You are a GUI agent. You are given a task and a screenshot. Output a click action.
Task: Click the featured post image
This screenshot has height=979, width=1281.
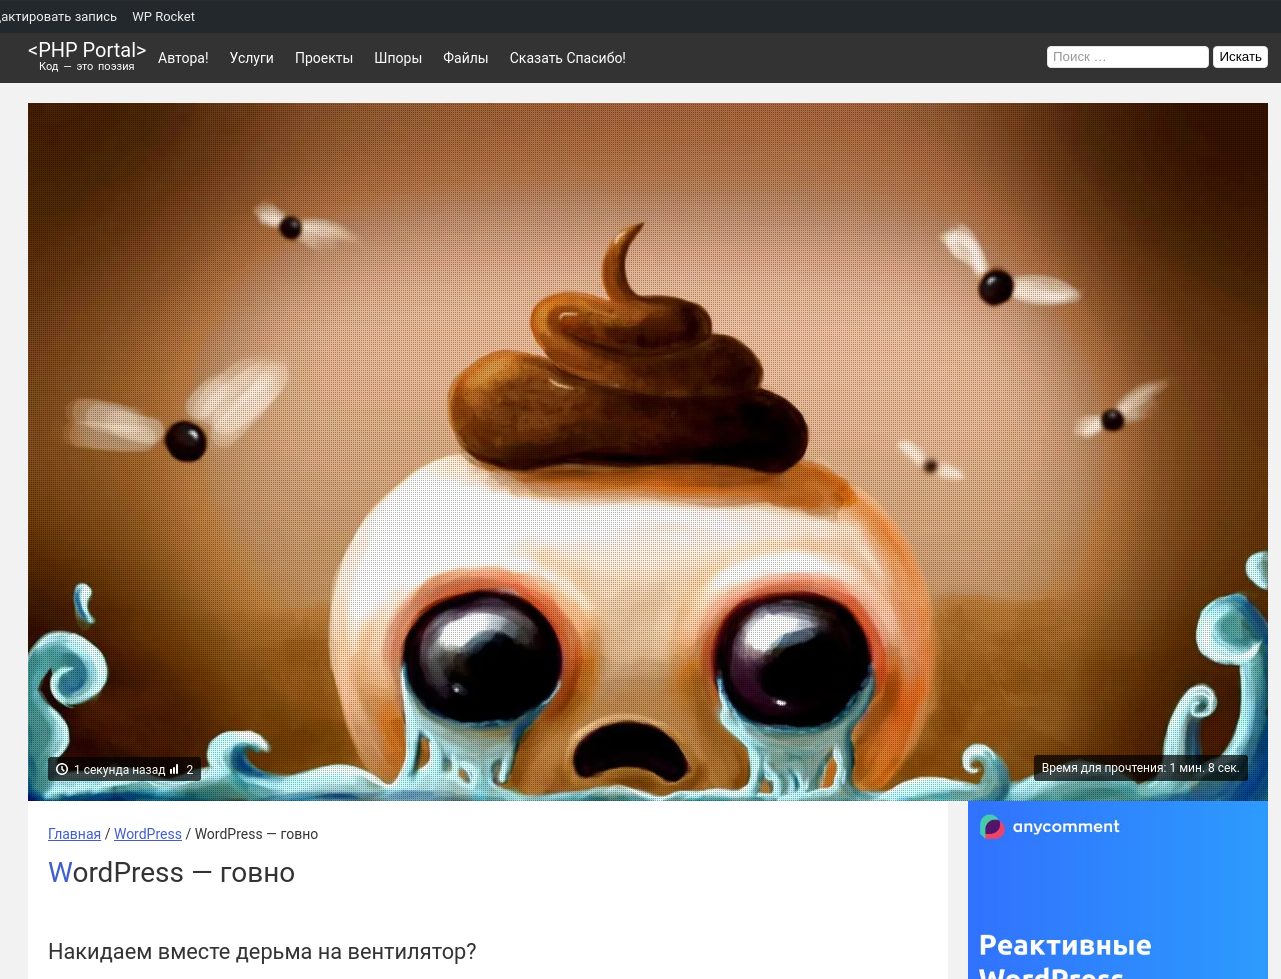648,452
